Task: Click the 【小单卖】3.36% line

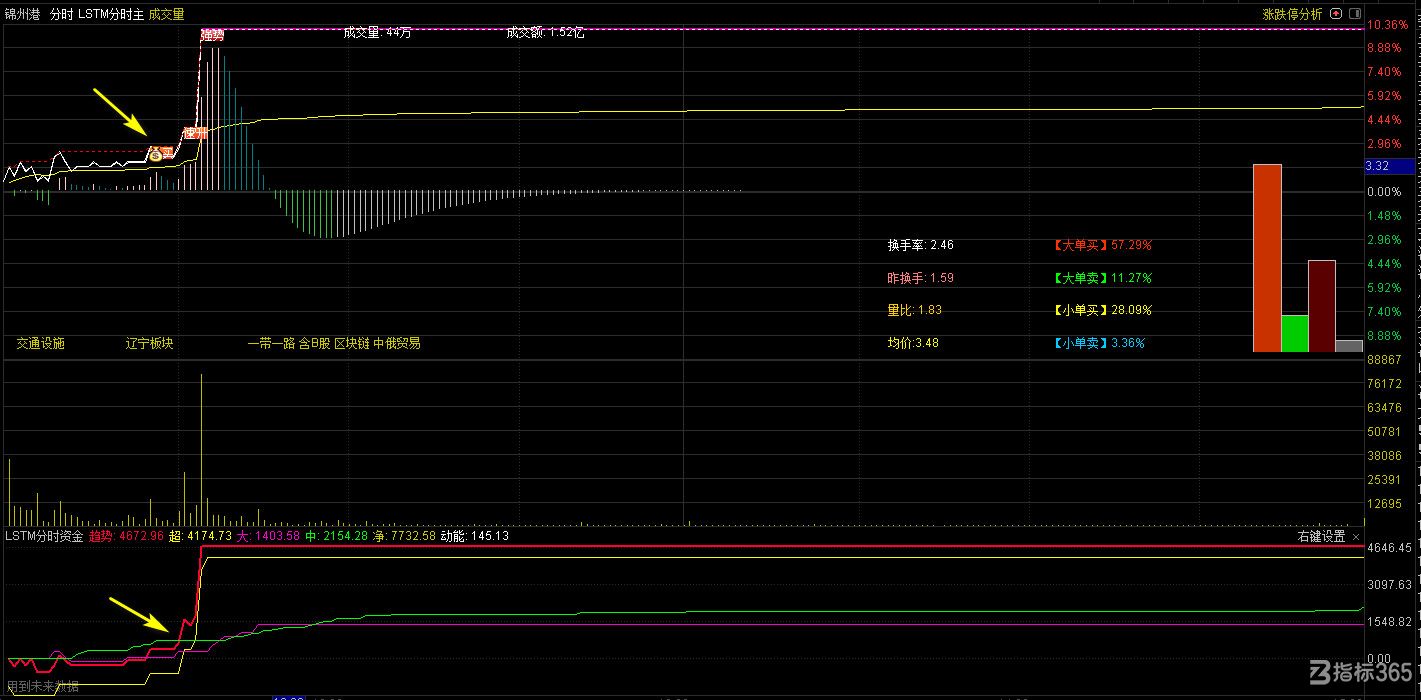Action: point(1100,343)
